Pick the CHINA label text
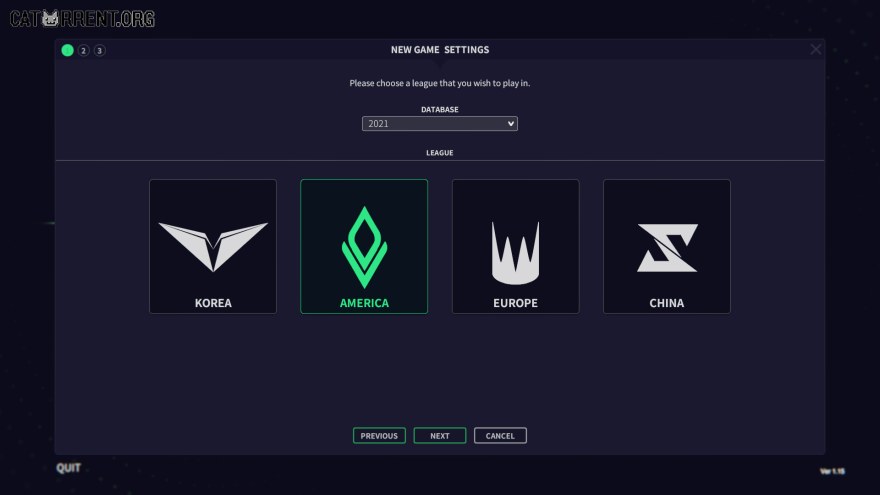This screenshot has width=880, height=495. 667,303
